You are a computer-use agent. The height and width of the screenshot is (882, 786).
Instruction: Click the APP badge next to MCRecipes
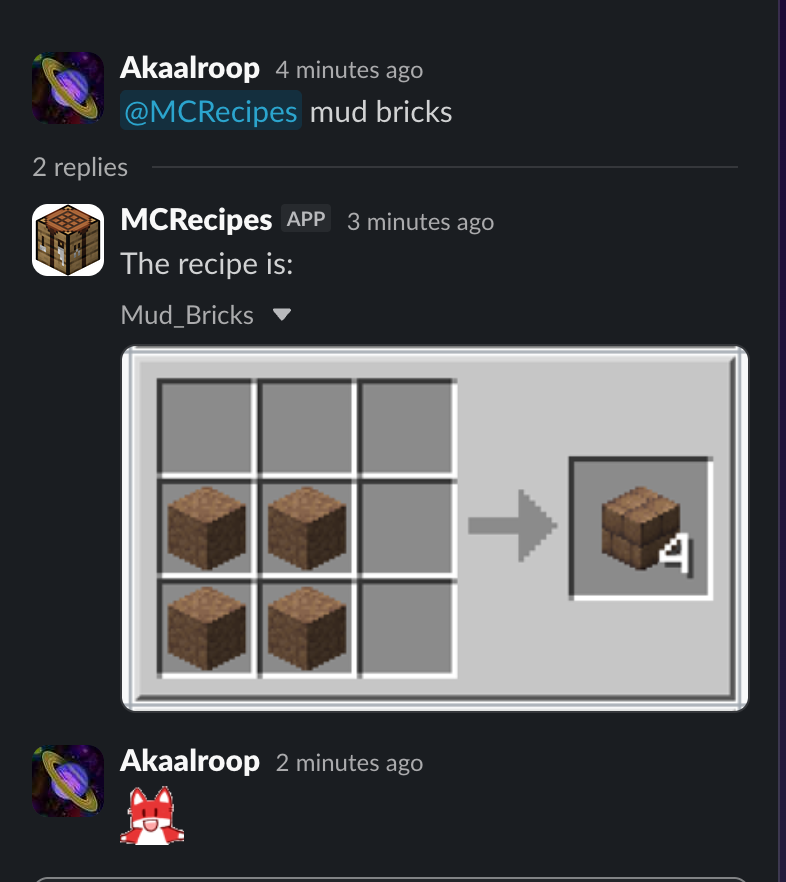[306, 219]
